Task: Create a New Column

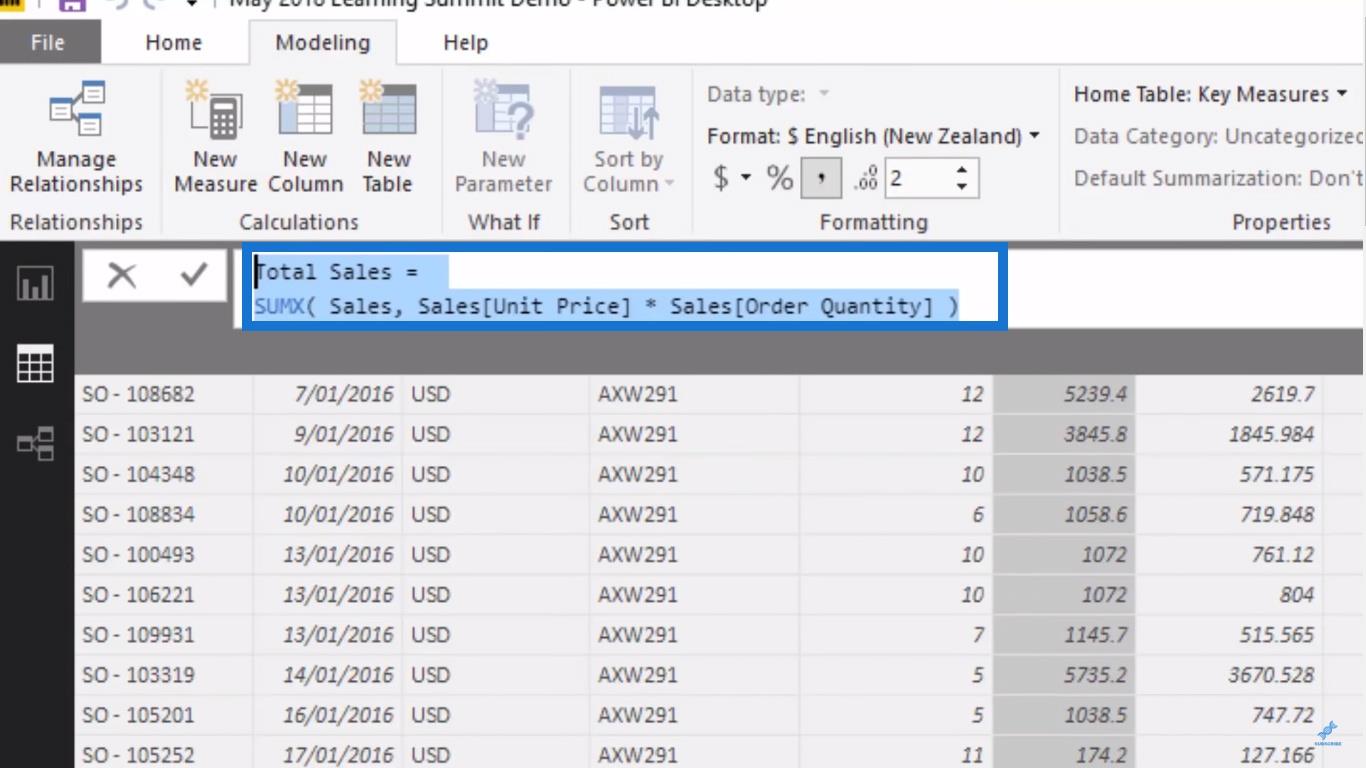Action: [x=305, y=138]
